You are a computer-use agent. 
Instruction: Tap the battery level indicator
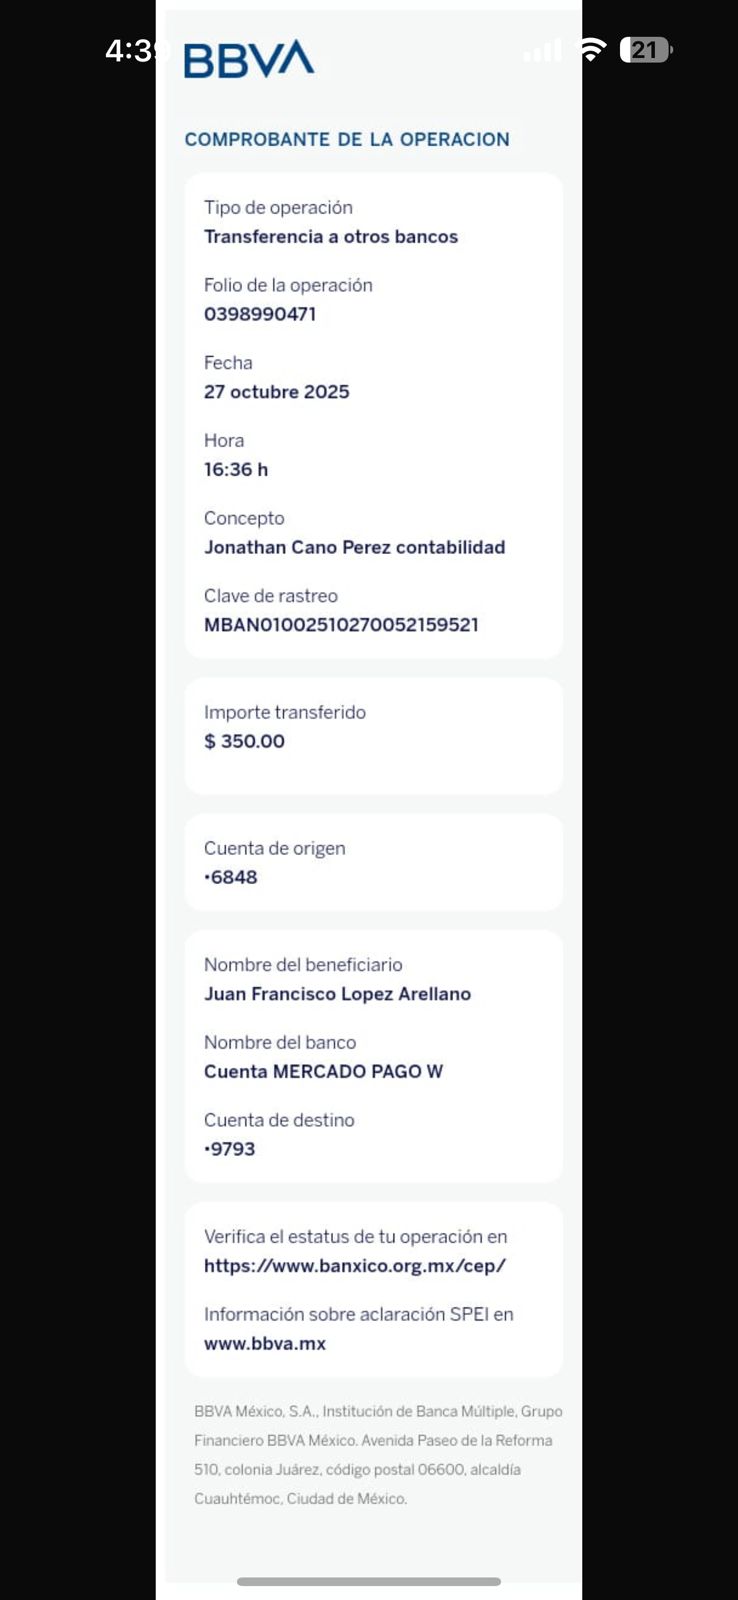pos(646,50)
